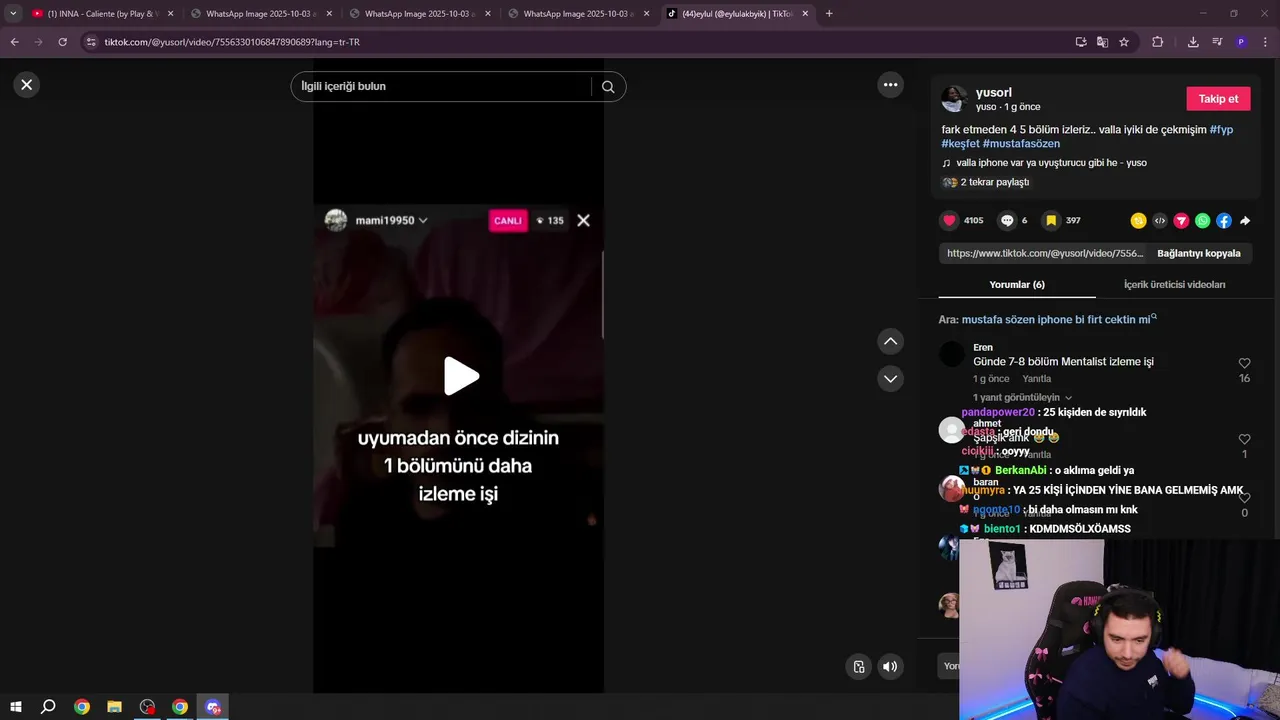Open the browser downloads icon
Image resolution: width=1280 pixels, height=720 pixels.
coord(1193,42)
